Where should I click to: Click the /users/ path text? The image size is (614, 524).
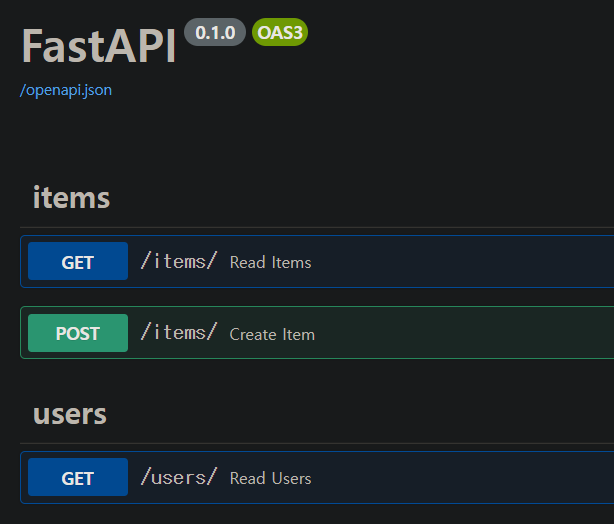tap(179, 477)
